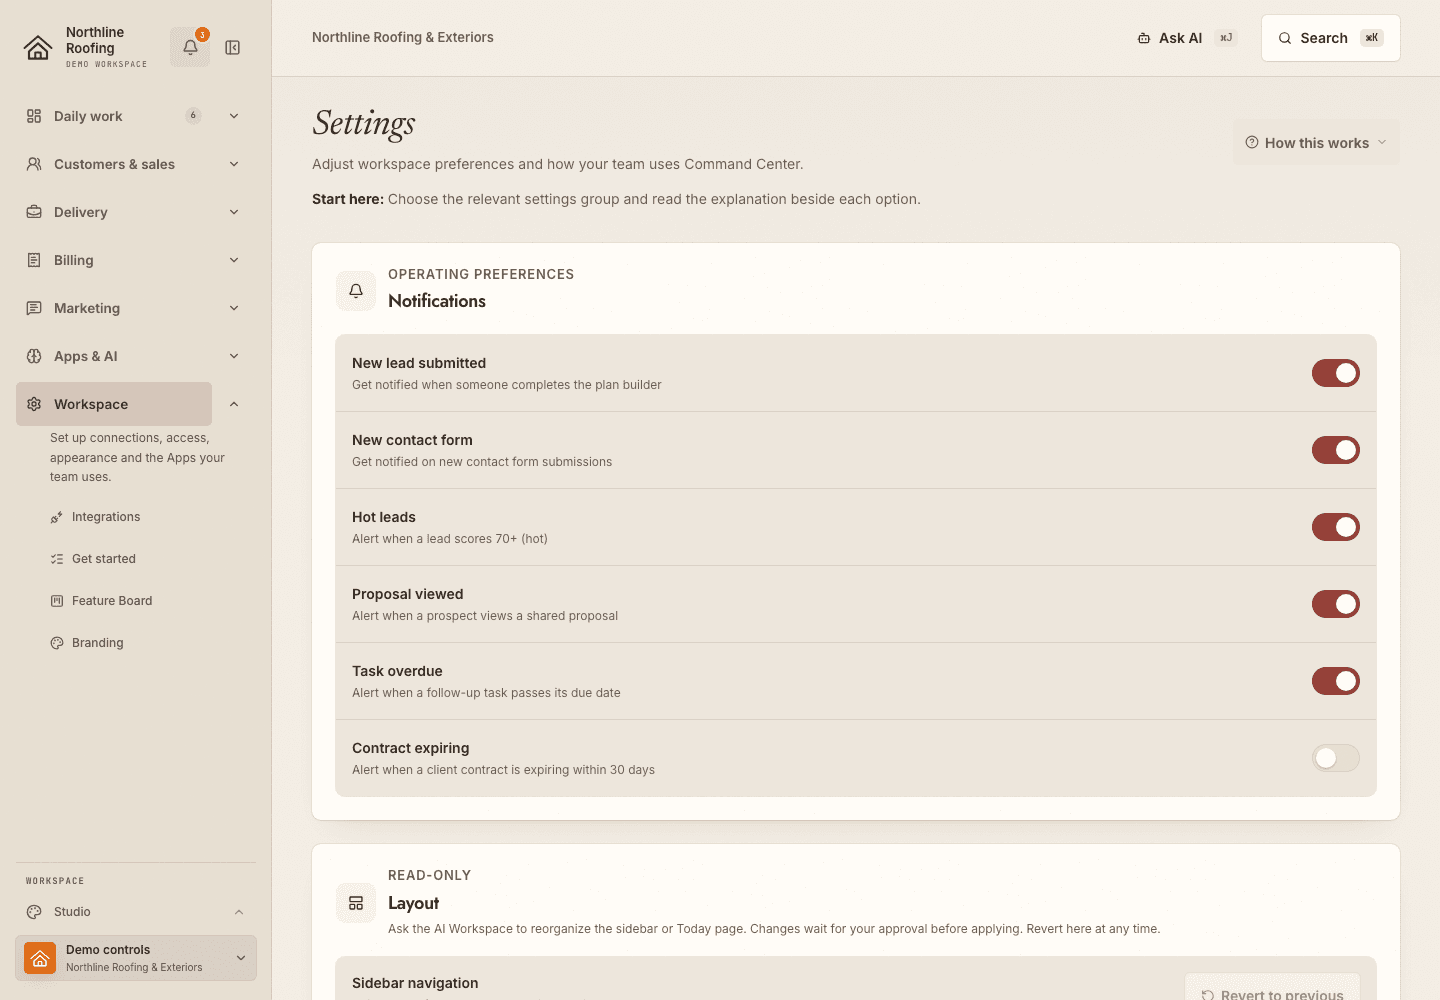1440x1000 pixels.
Task: Collapse the Workspace section chevron
Action: point(234,404)
